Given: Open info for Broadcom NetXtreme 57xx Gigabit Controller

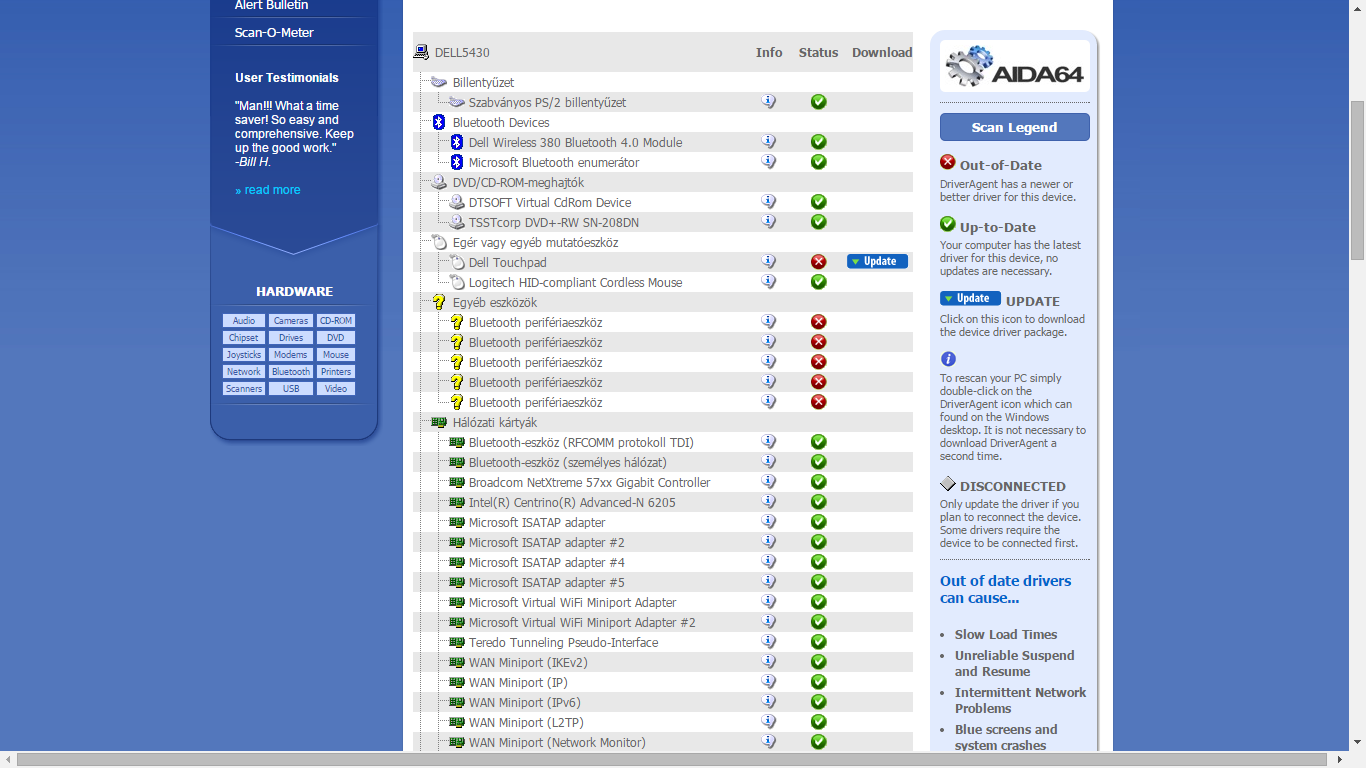Looking at the screenshot, I should pyautogui.click(x=769, y=481).
